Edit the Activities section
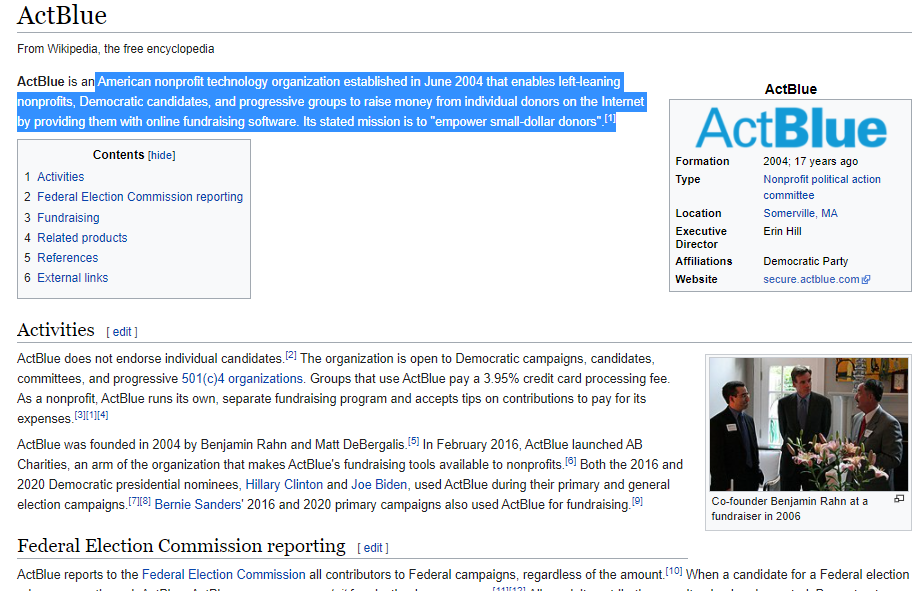The width and height of the screenshot is (916, 591). [x=122, y=332]
